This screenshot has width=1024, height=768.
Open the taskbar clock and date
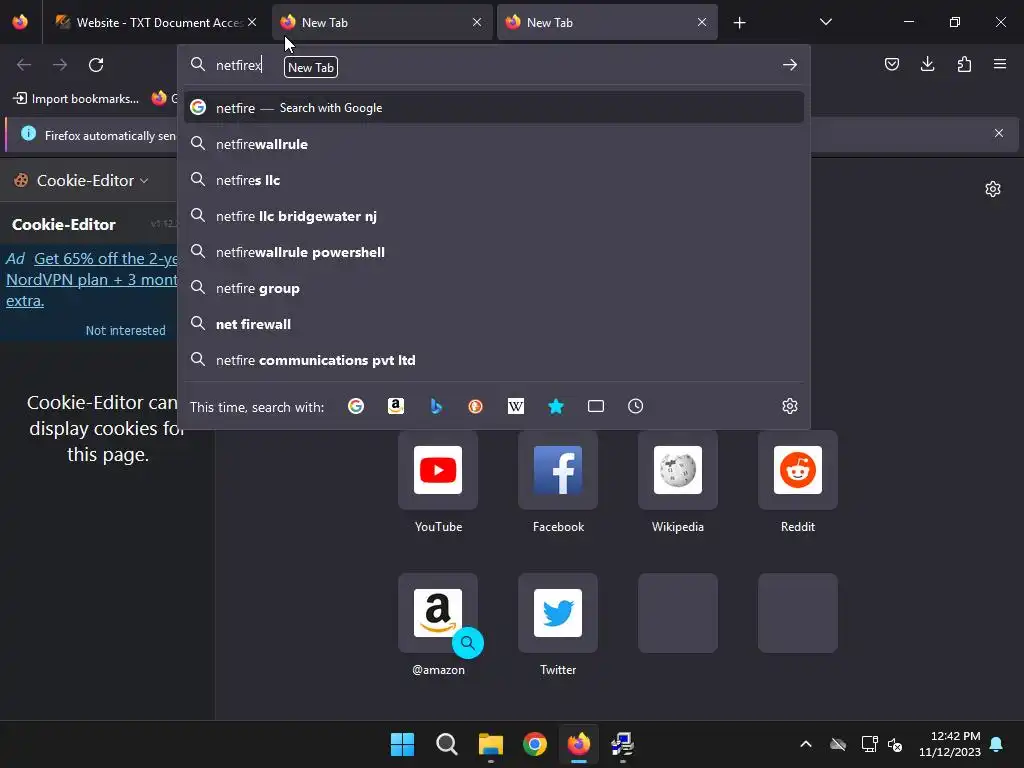[x=949, y=744]
